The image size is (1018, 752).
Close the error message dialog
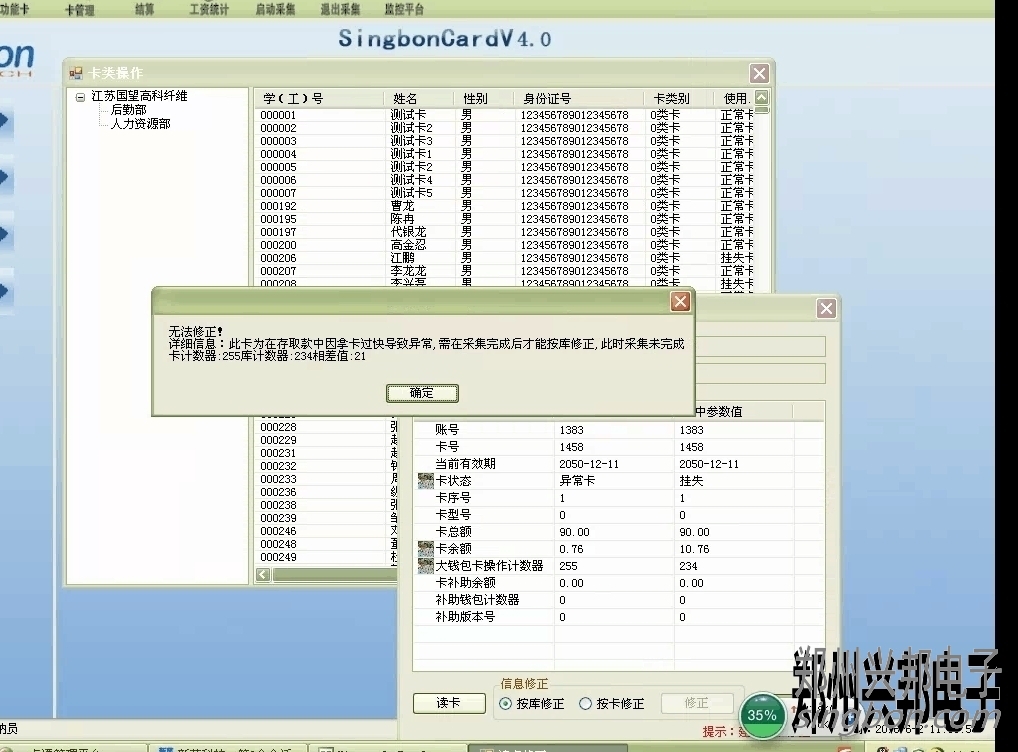pos(680,302)
